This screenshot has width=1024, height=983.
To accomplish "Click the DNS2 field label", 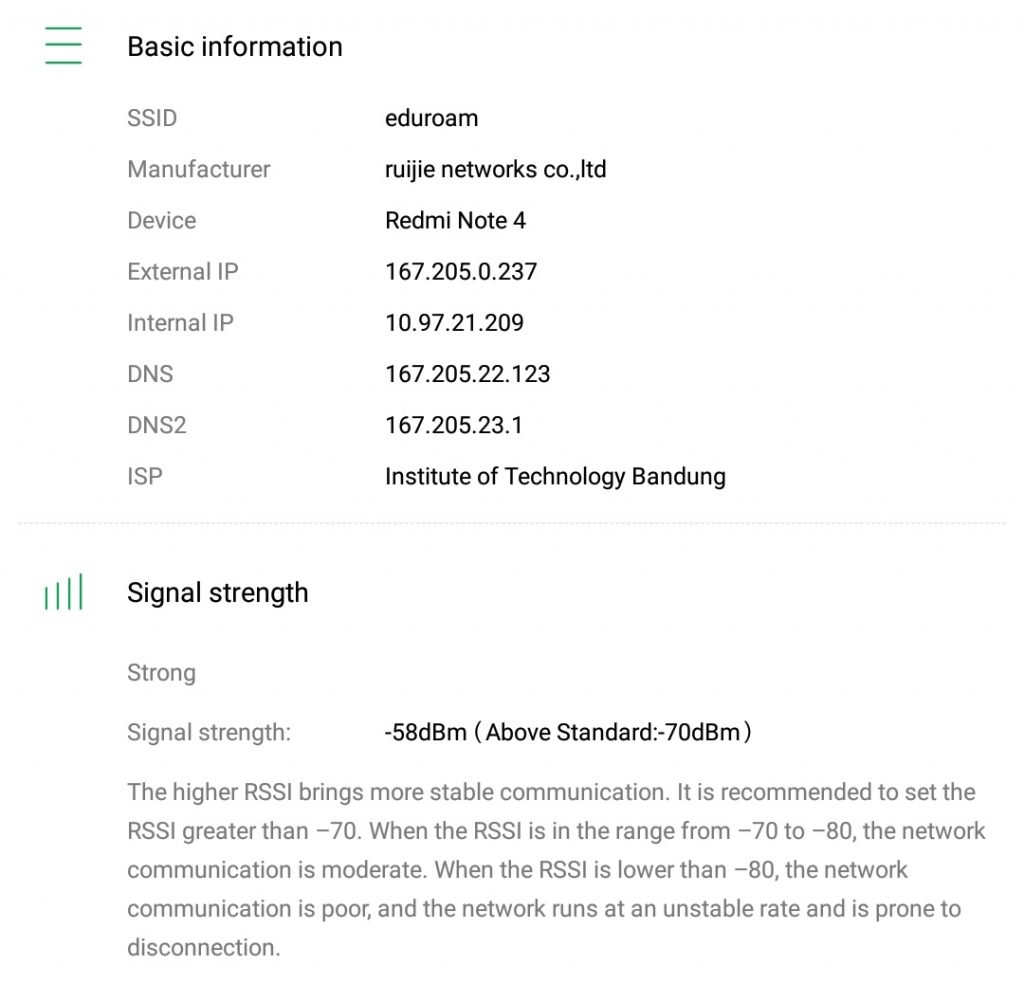I will pyautogui.click(x=156, y=425).
